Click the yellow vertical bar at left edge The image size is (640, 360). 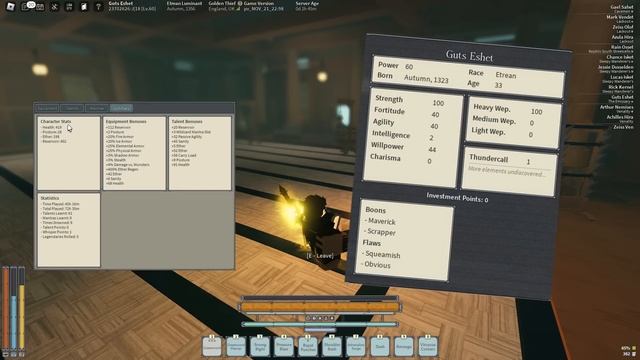[x=22, y=310]
